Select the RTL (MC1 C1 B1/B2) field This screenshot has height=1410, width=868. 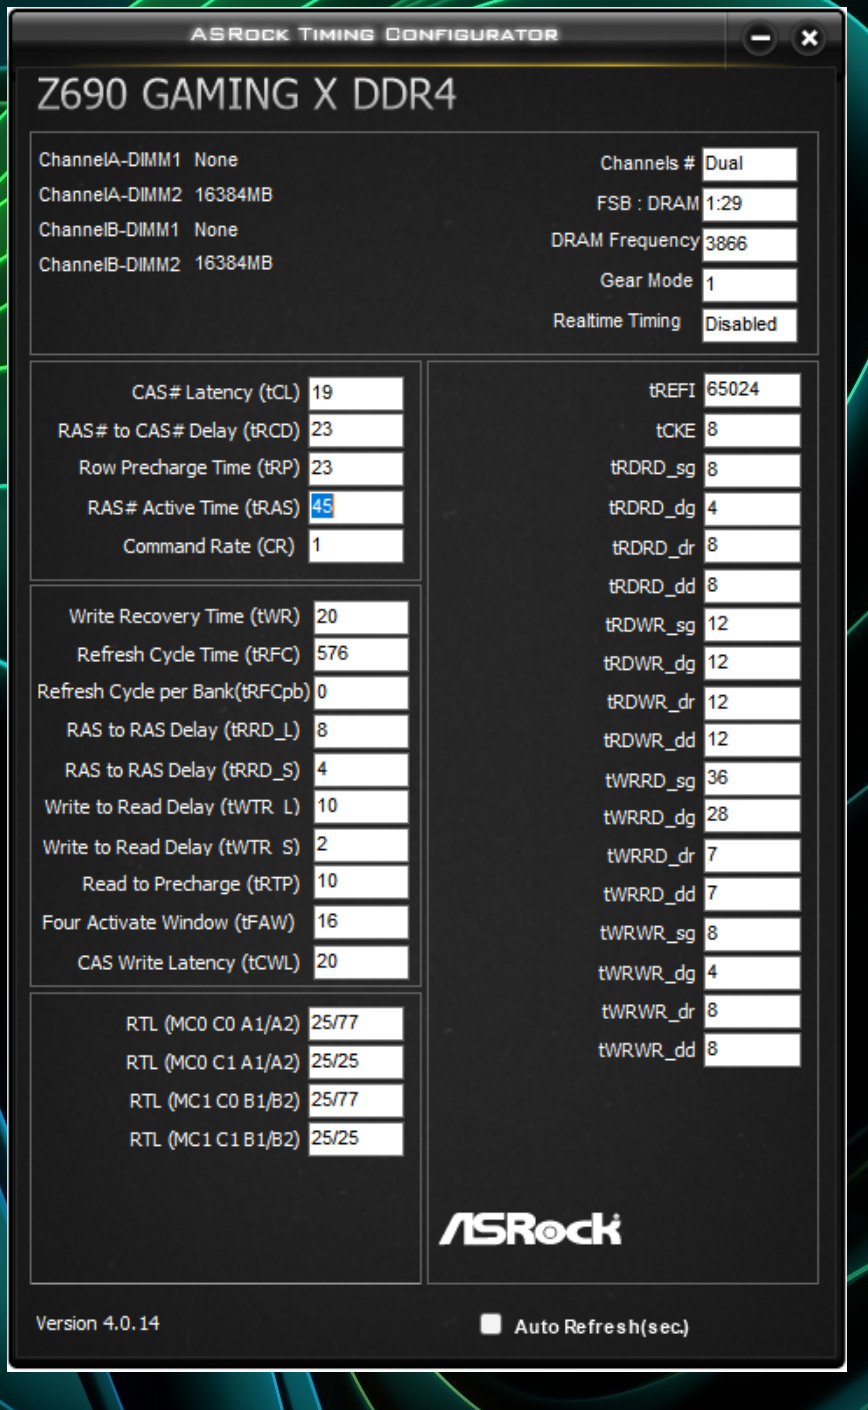point(356,1139)
